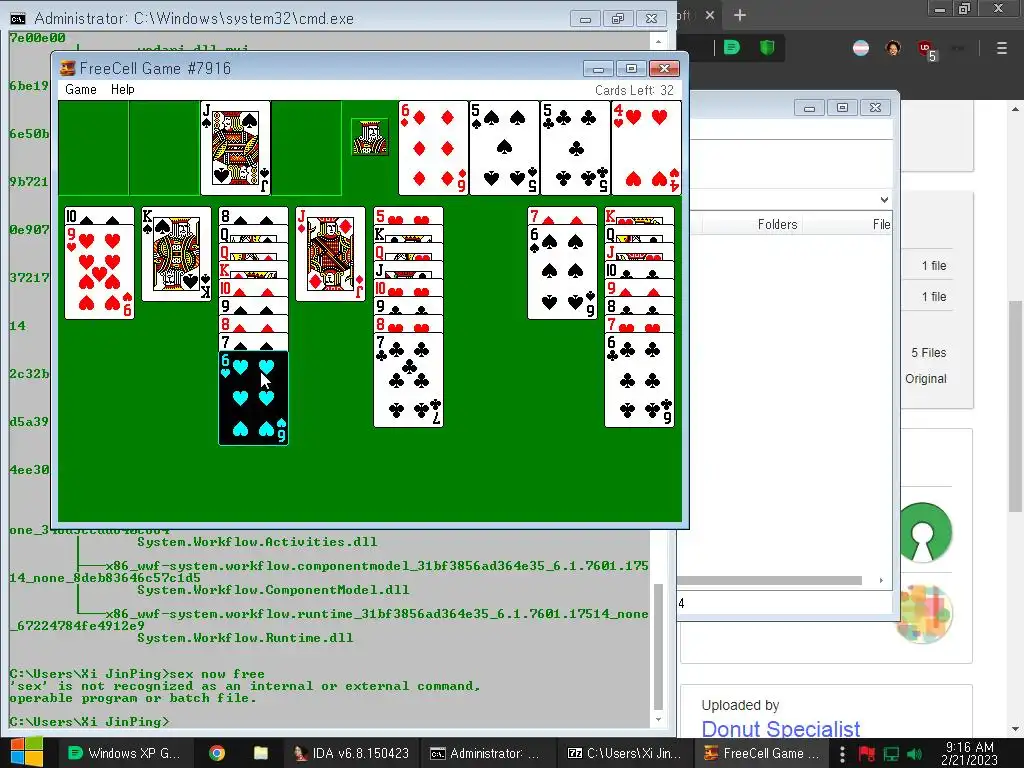Click the network monitor tray icon
The height and width of the screenshot is (768, 1024).
(x=891, y=754)
